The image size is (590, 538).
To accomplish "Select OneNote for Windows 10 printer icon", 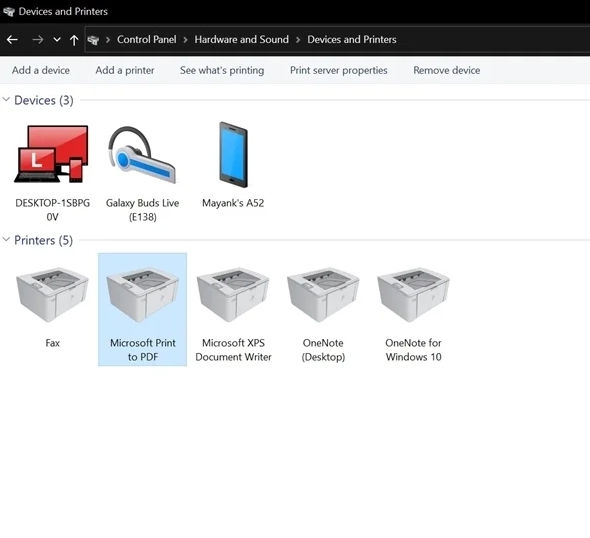I will 414,295.
